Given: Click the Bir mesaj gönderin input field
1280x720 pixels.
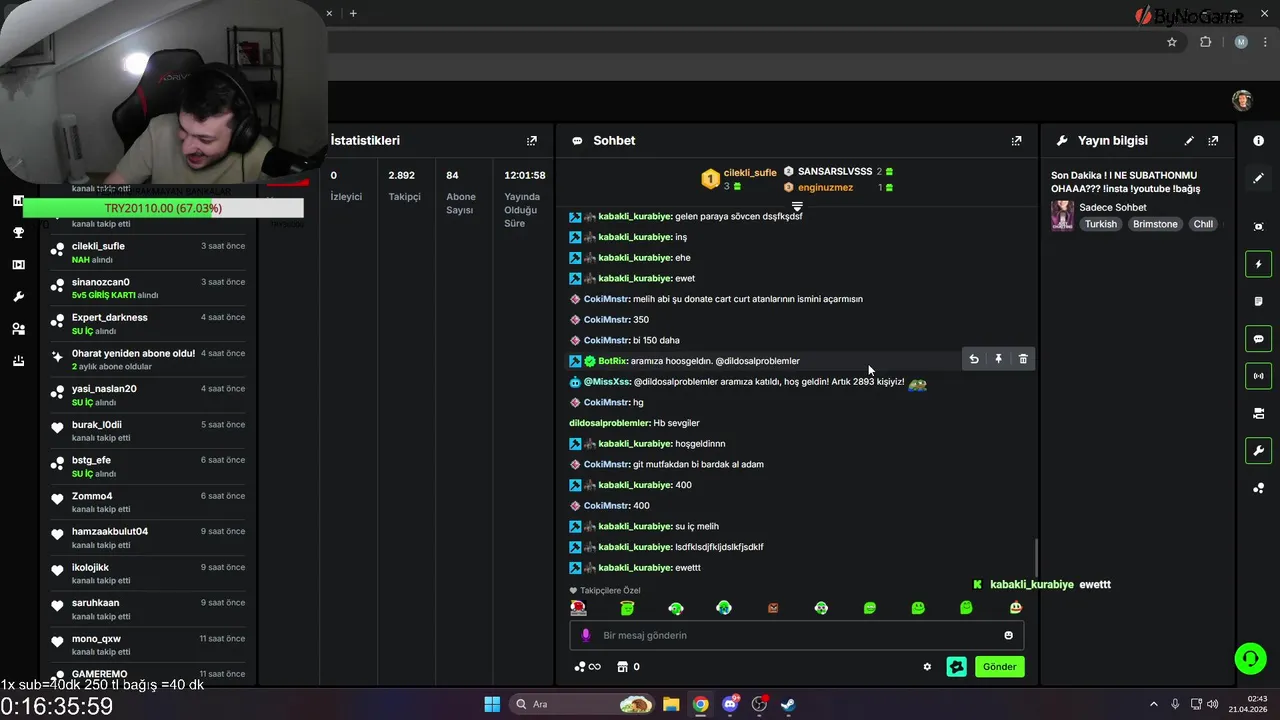Looking at the screenshot, I should tap(797, 635).
